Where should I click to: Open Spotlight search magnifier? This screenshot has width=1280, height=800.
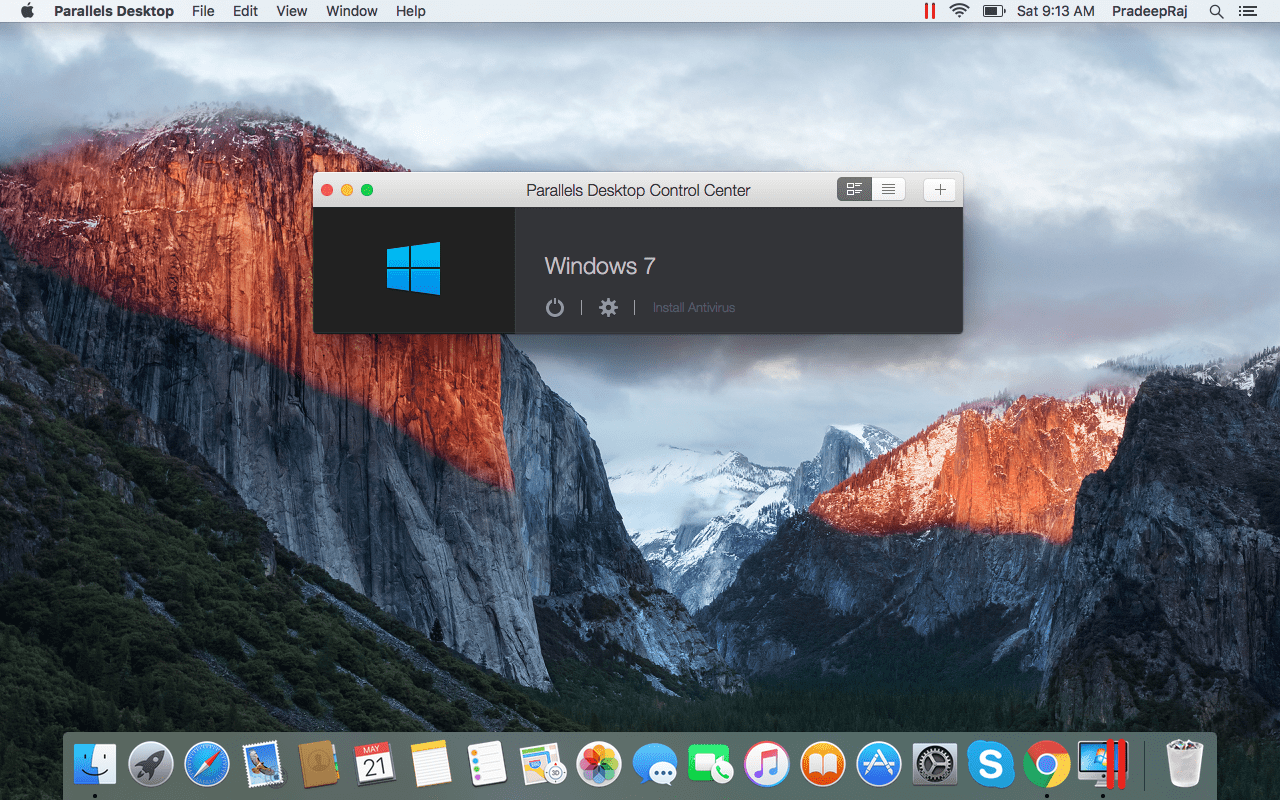(x=1216, y=11)
